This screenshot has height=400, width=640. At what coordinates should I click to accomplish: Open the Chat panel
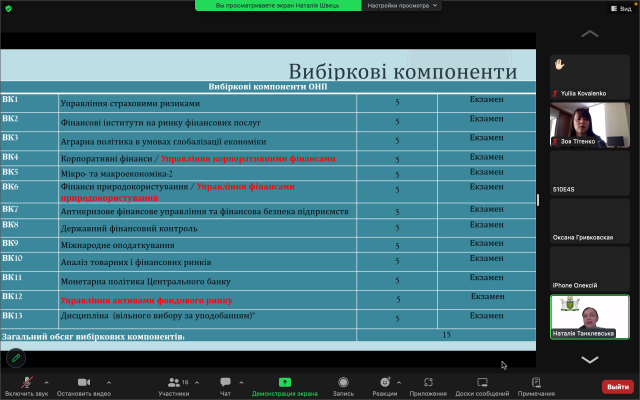click(225, 386)
